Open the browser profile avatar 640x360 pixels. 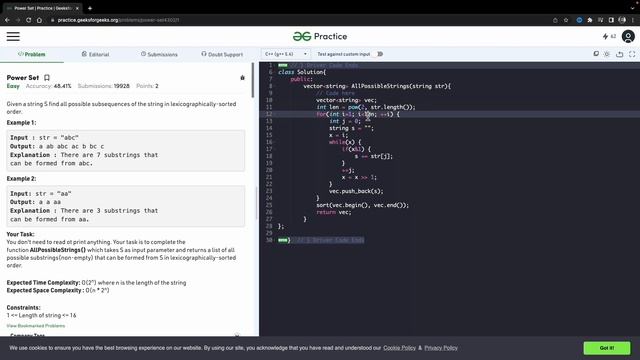(x=622, y=20)
